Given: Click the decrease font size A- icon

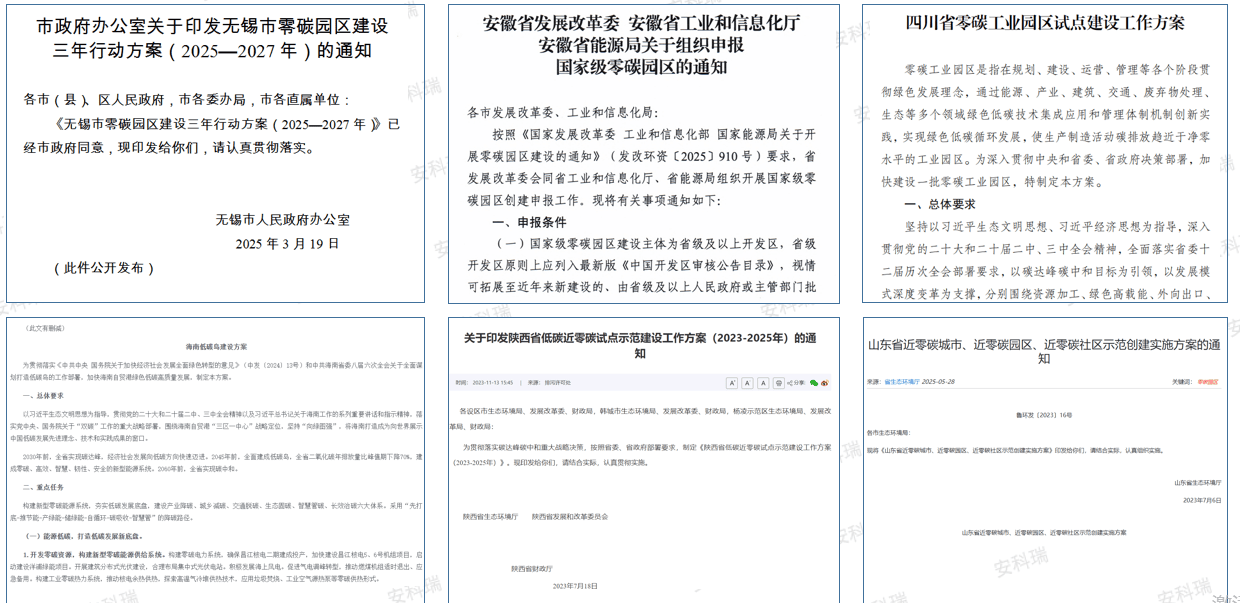Looking at the screenshot, I should click(x=747, y=383).
